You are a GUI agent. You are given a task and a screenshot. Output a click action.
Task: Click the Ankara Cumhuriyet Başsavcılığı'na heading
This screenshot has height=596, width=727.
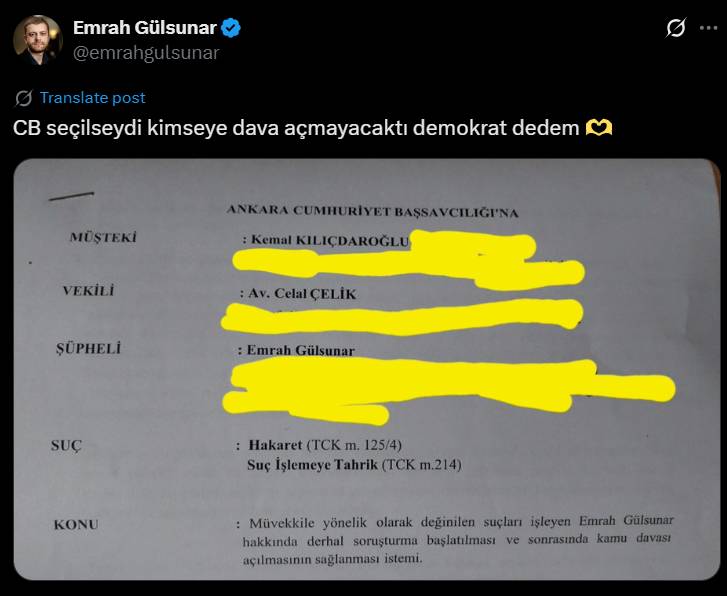click(372, 211)
